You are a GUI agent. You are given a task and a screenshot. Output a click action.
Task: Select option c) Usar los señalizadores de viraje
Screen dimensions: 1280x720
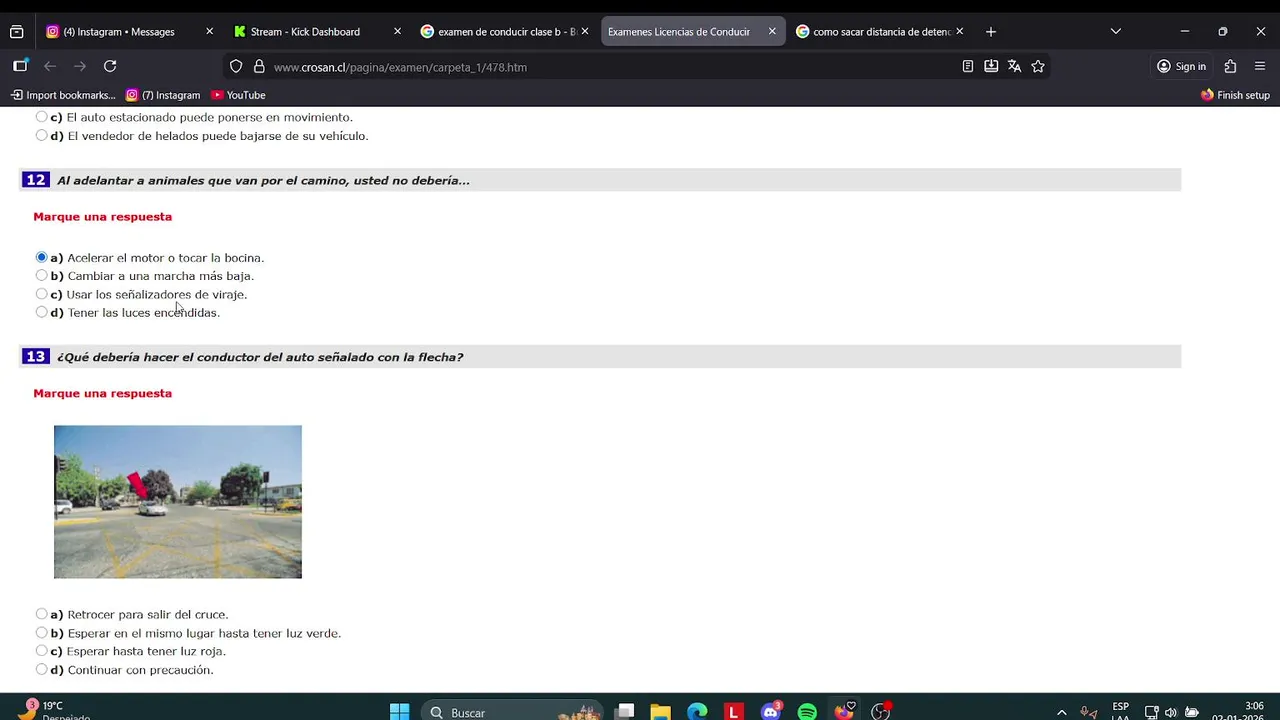click(41, 294)
